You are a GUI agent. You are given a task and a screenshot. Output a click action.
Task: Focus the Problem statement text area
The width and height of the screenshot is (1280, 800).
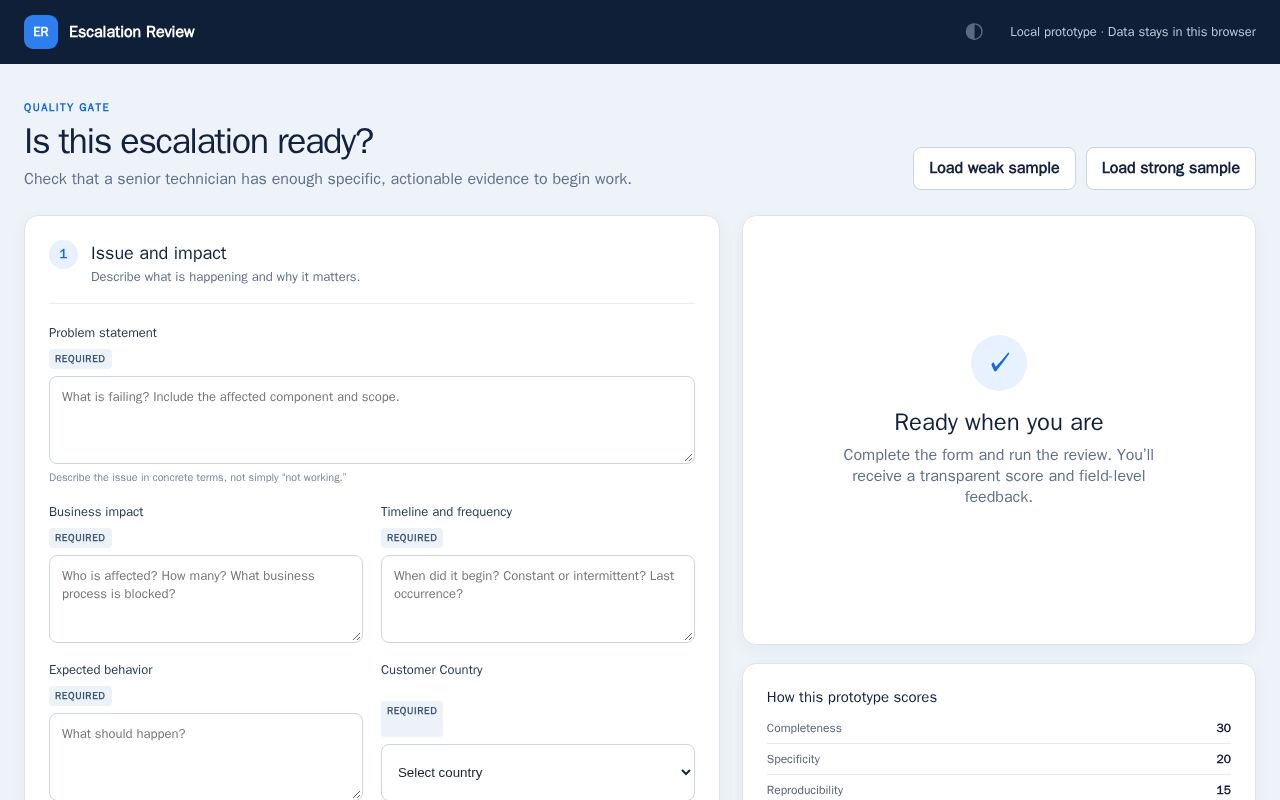[x=372, y=420]
